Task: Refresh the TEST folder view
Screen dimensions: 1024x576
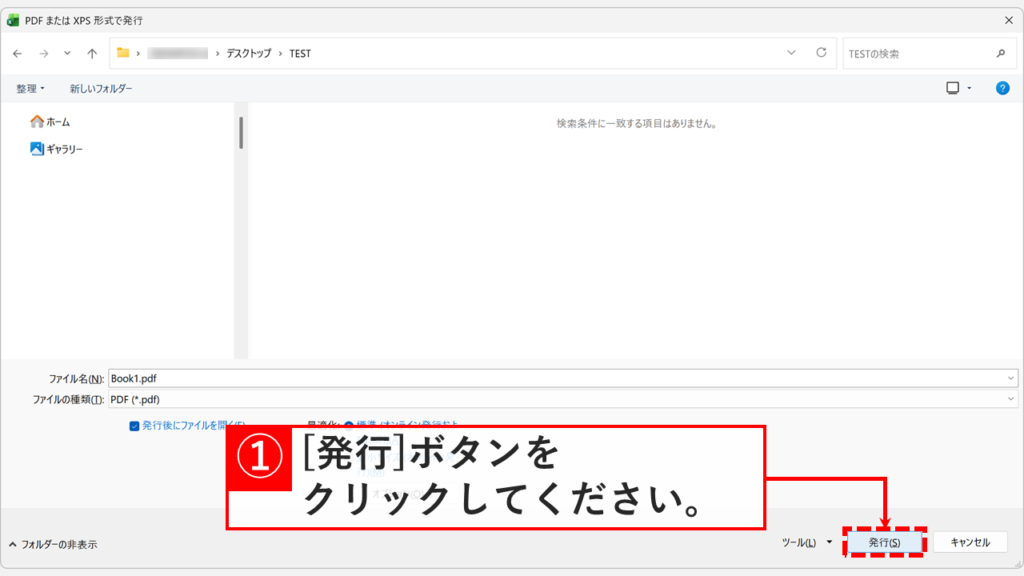Action: [821, 53]
